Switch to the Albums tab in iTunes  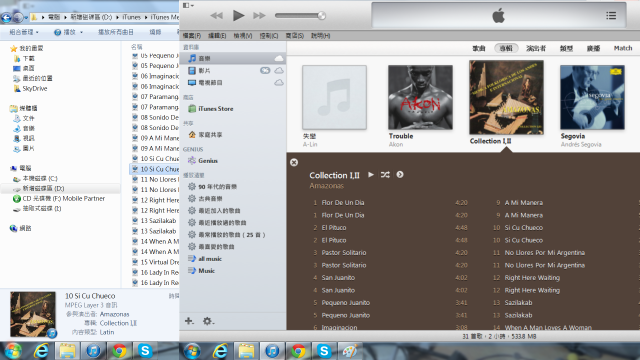point(506,48)
